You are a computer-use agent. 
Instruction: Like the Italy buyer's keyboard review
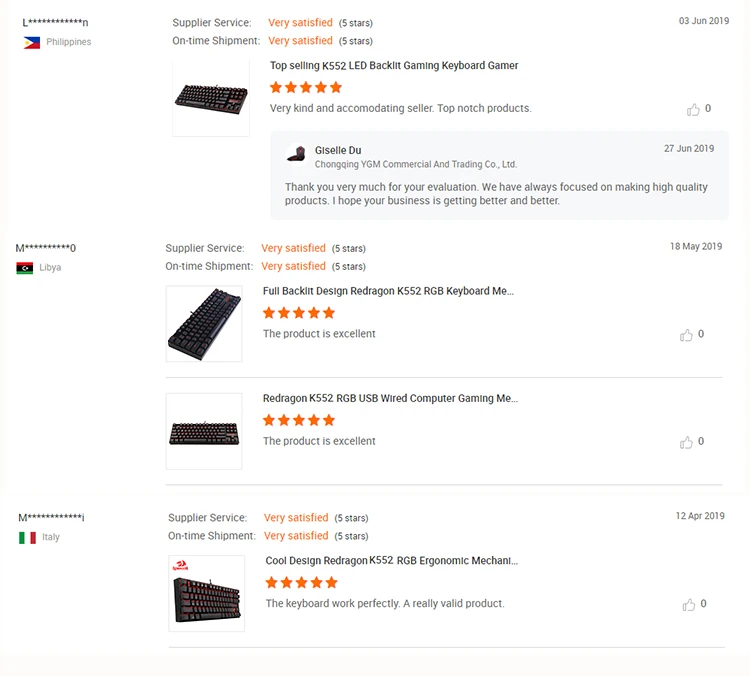tap(689, 605)
